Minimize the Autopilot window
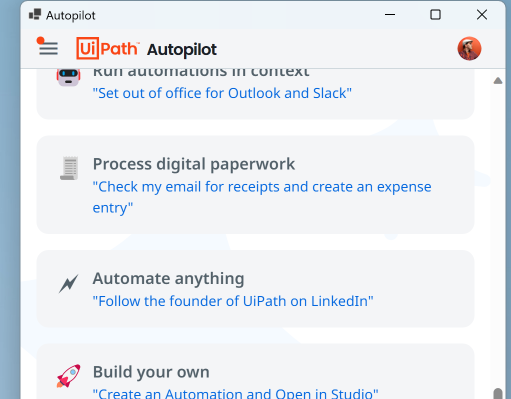Image resolution: width=511 pixels, height=399 pixels. coord(390,15)
